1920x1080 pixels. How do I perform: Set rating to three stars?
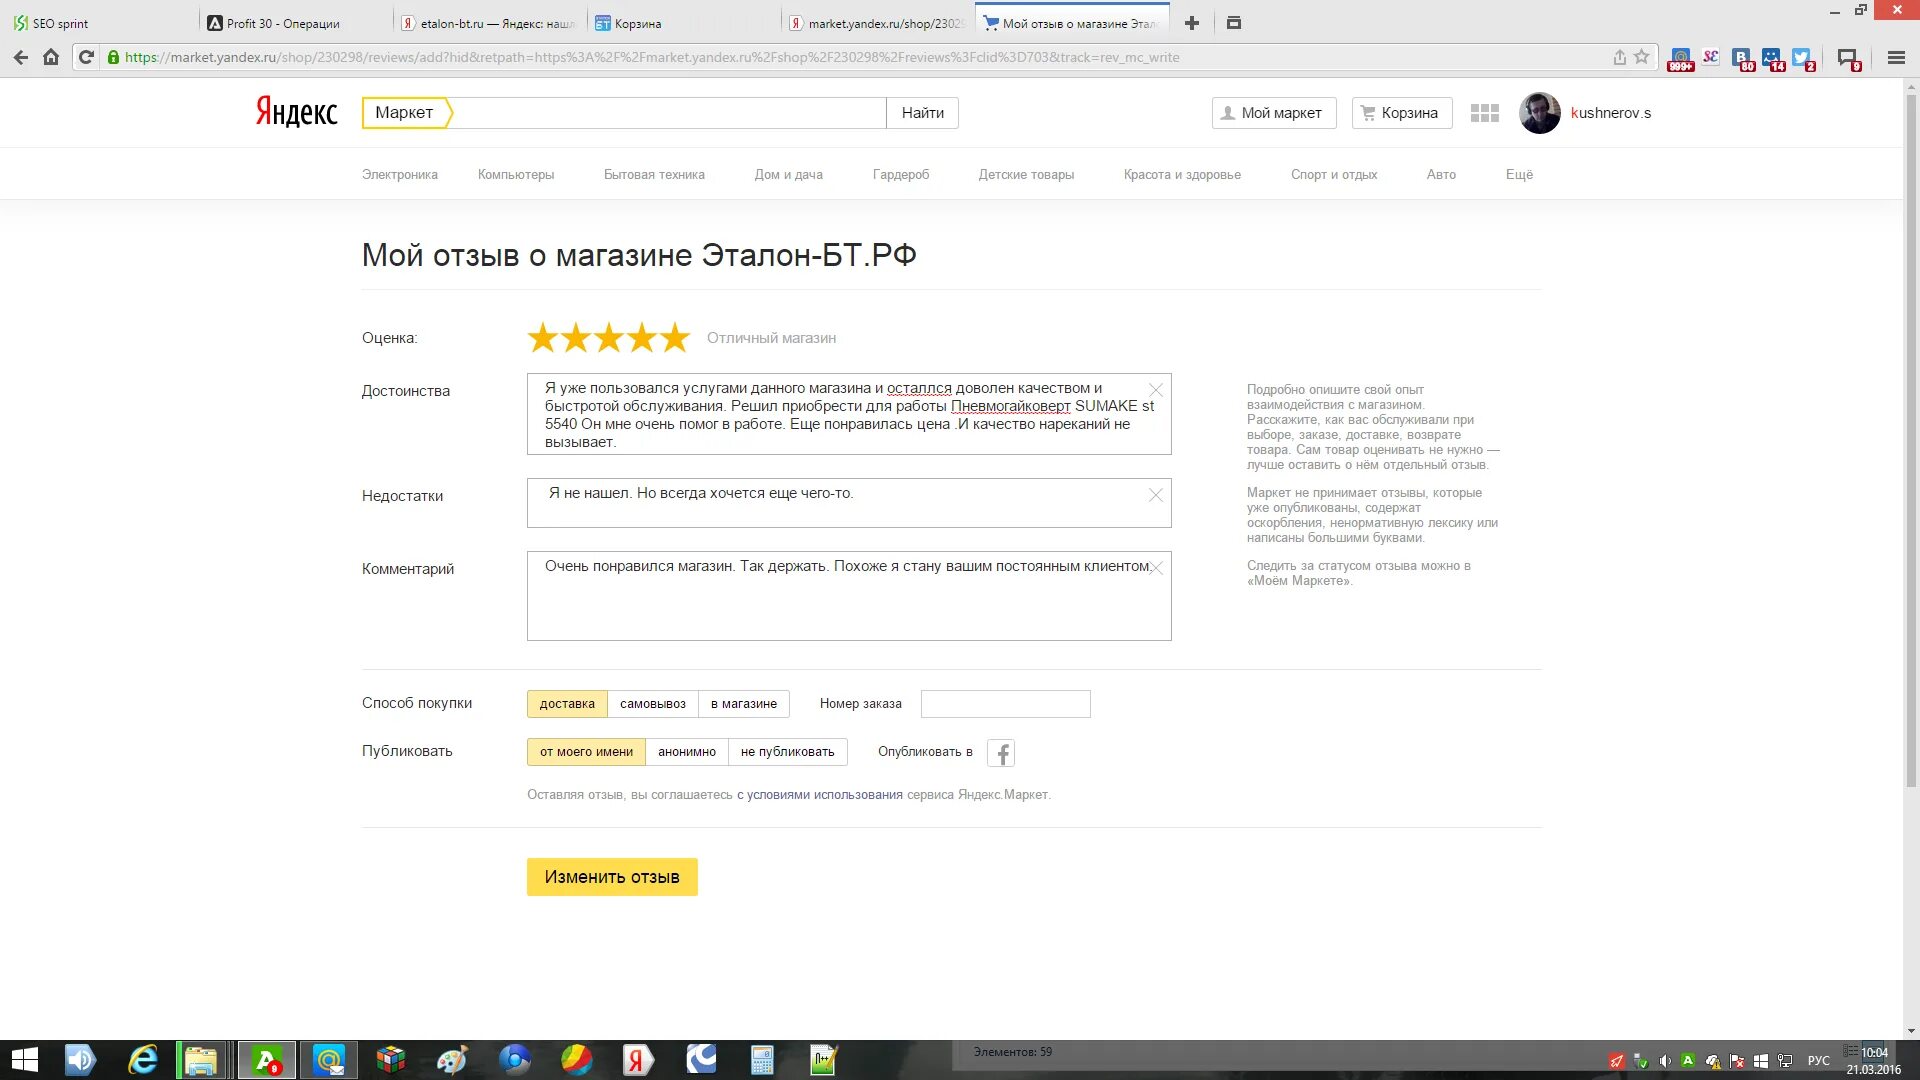[x=608, y=338]
